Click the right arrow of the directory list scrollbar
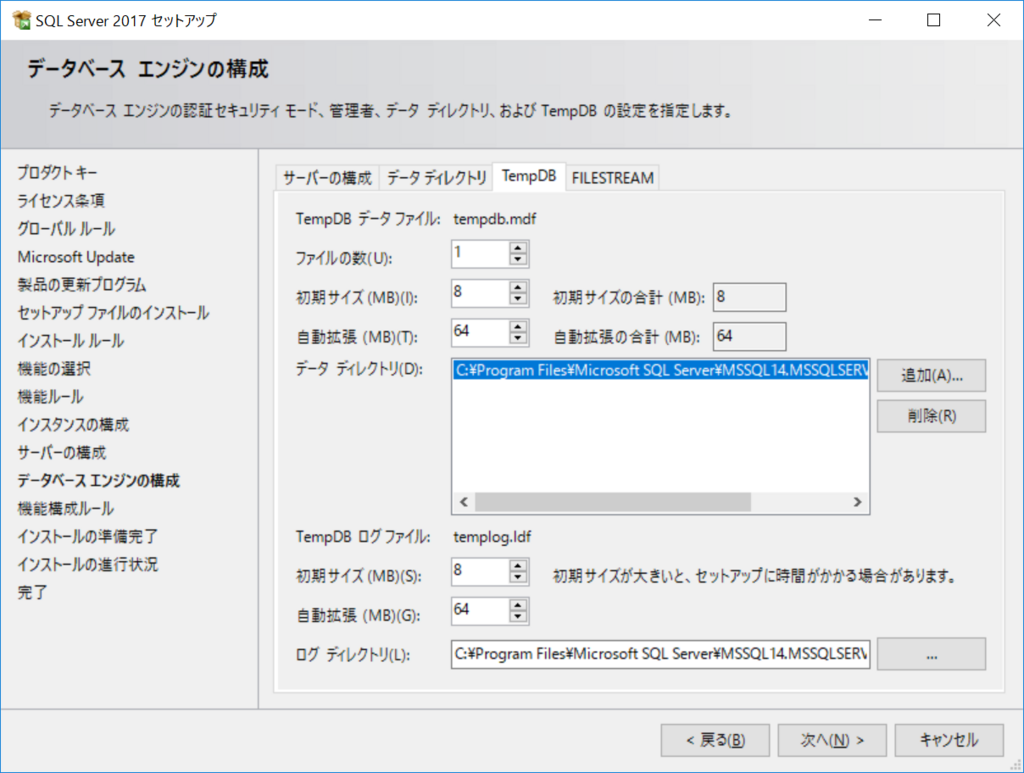 (x=857, y=501)
